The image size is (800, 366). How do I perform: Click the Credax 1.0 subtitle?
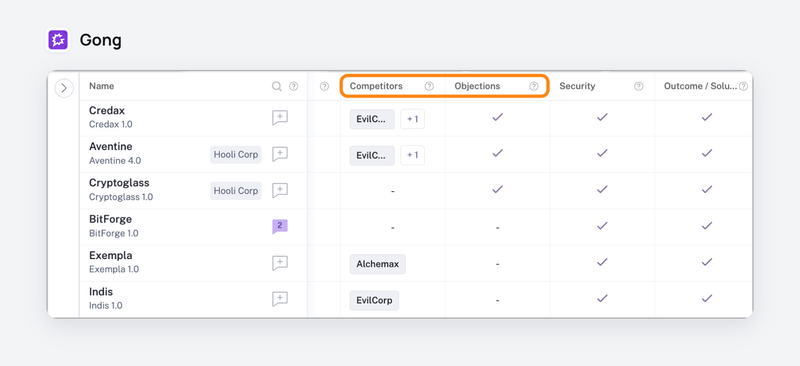(x=111, y=125)
